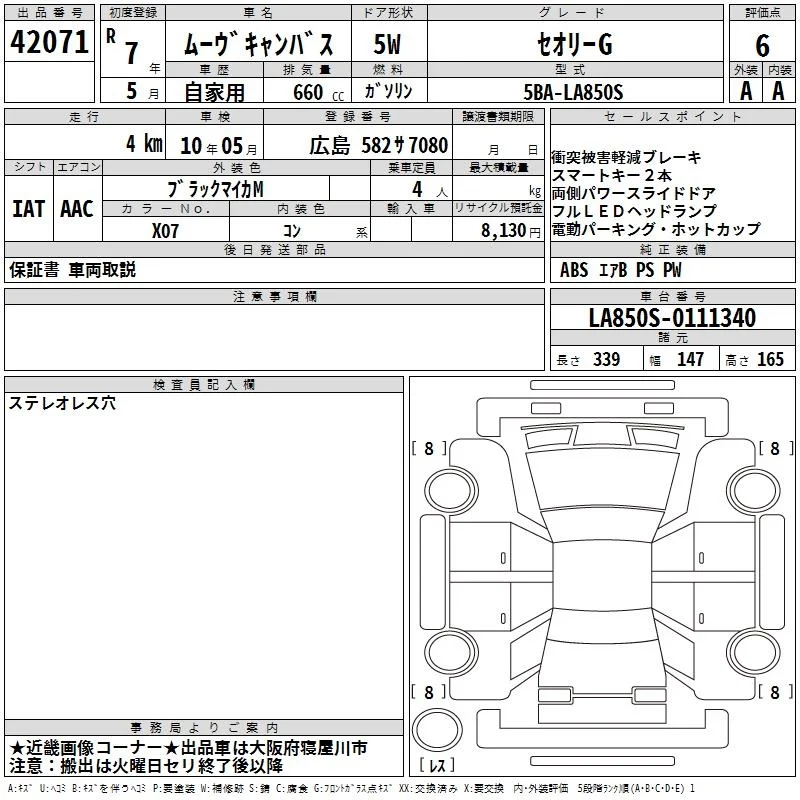Click fuel type ガソリン

(x=388, y=91)
